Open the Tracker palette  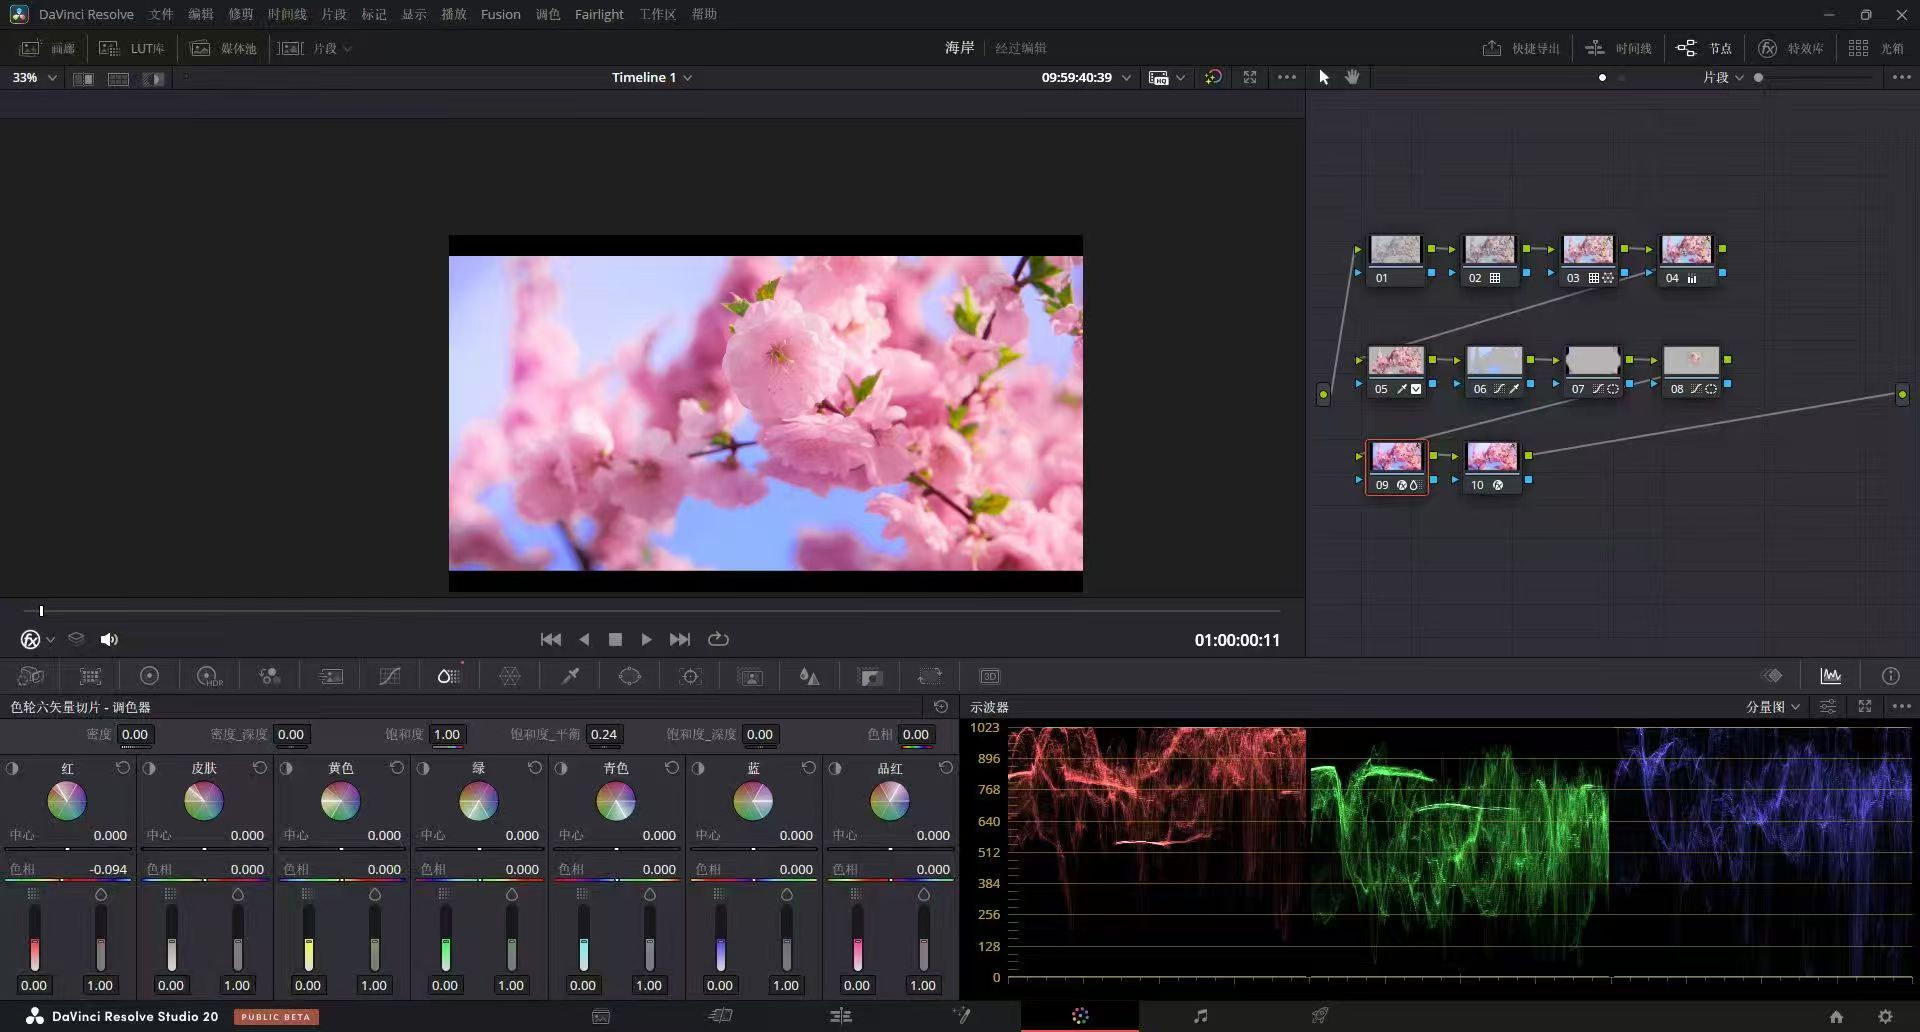[690, 677]
